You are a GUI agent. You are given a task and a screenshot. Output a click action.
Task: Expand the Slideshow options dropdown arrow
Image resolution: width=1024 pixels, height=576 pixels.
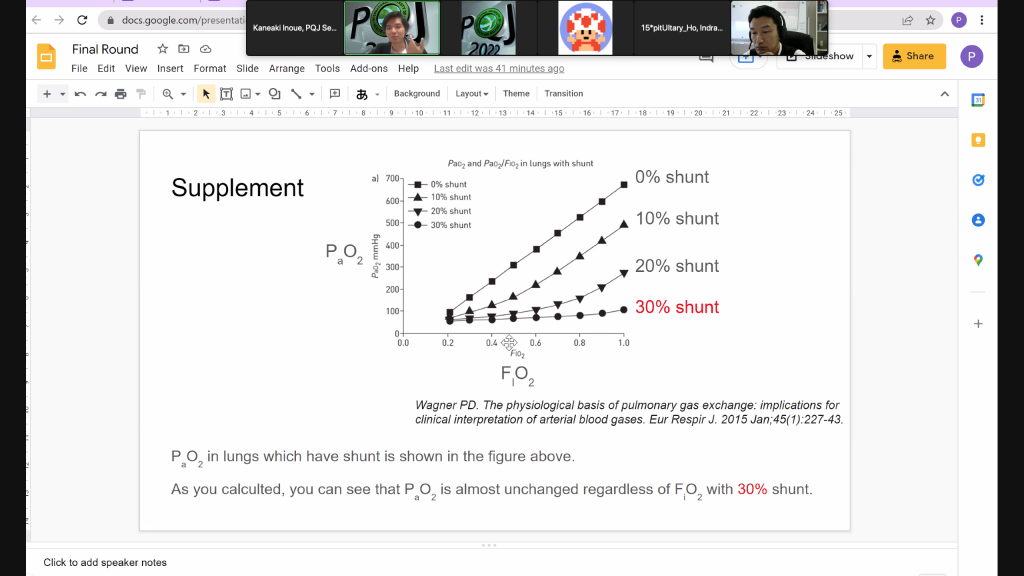click(868, 56)
